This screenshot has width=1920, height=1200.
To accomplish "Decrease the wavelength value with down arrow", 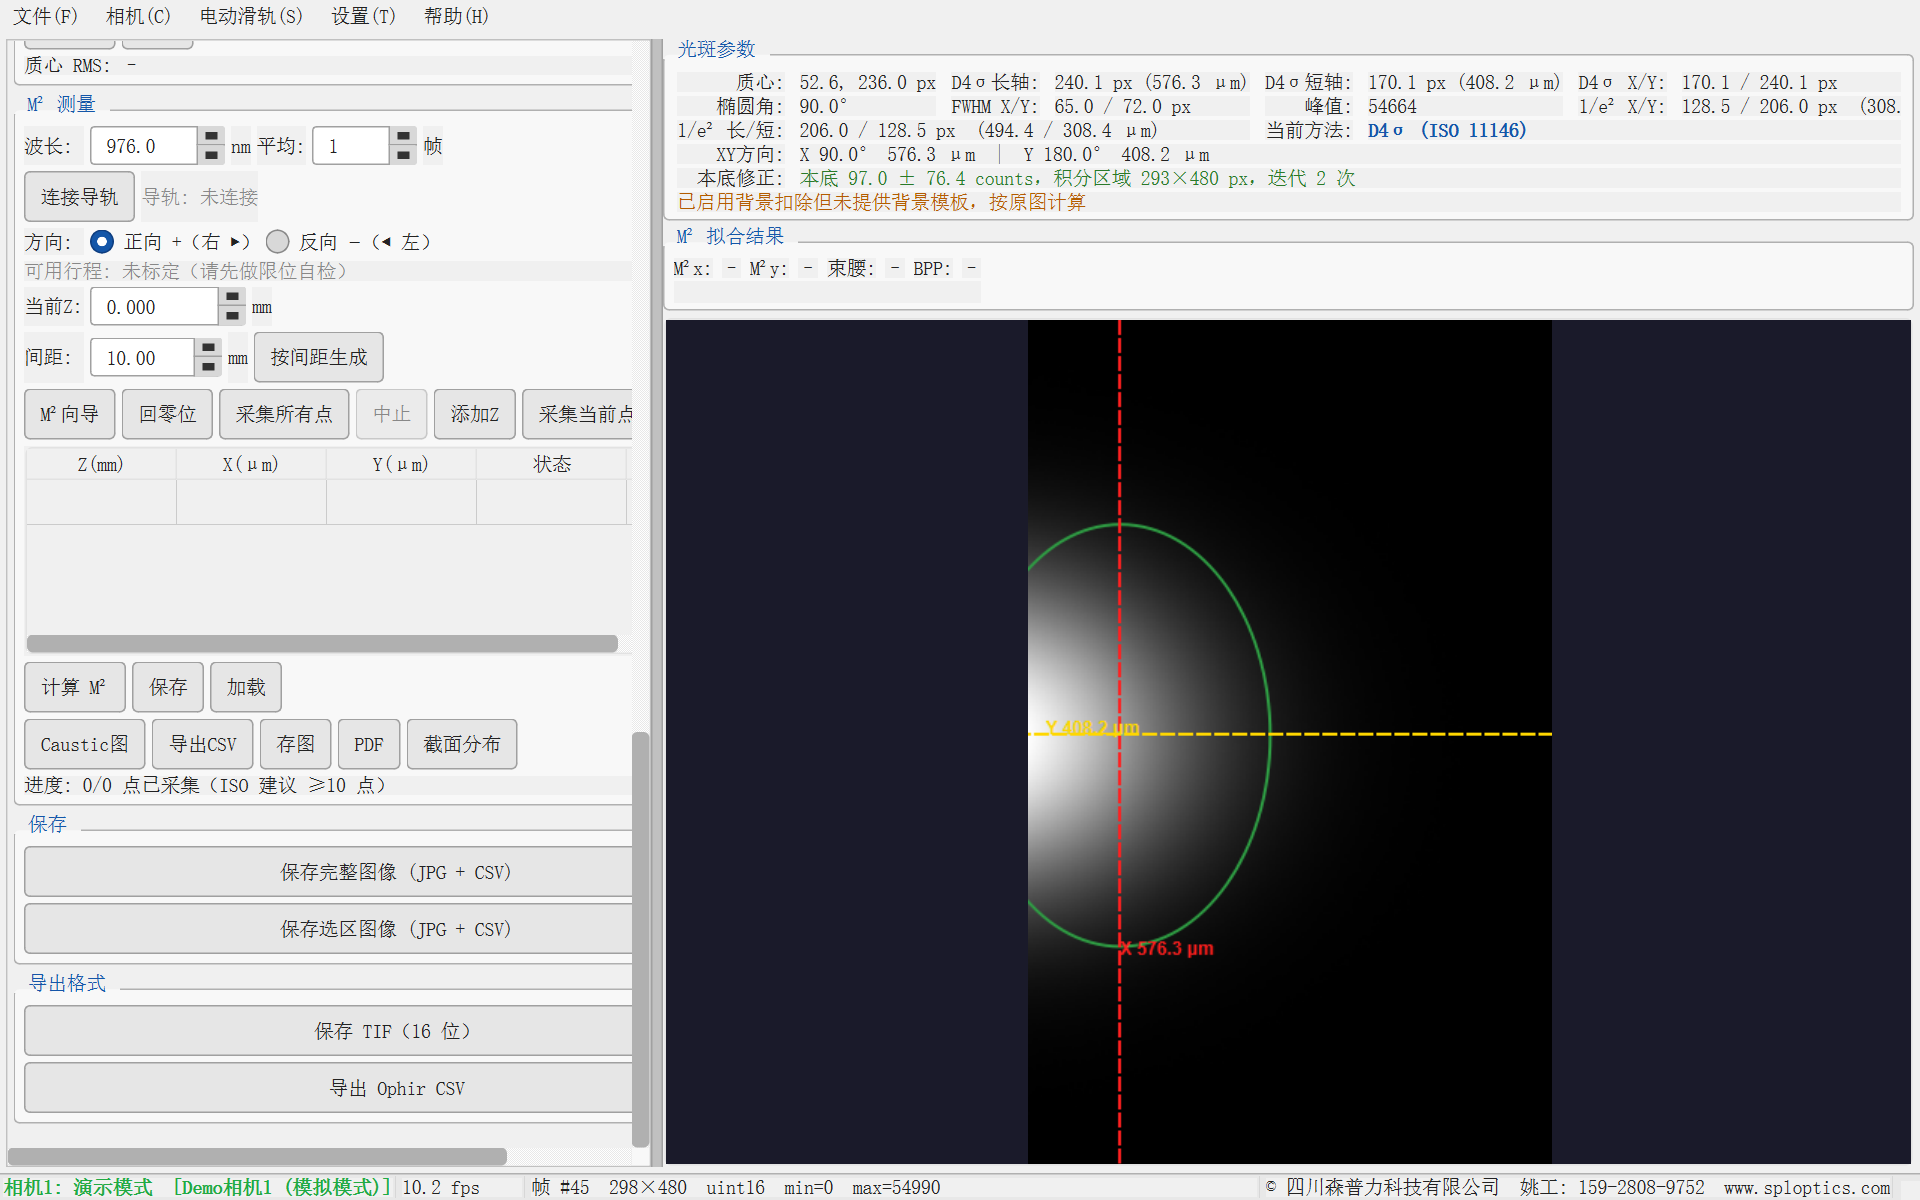I will click(211, 155).
